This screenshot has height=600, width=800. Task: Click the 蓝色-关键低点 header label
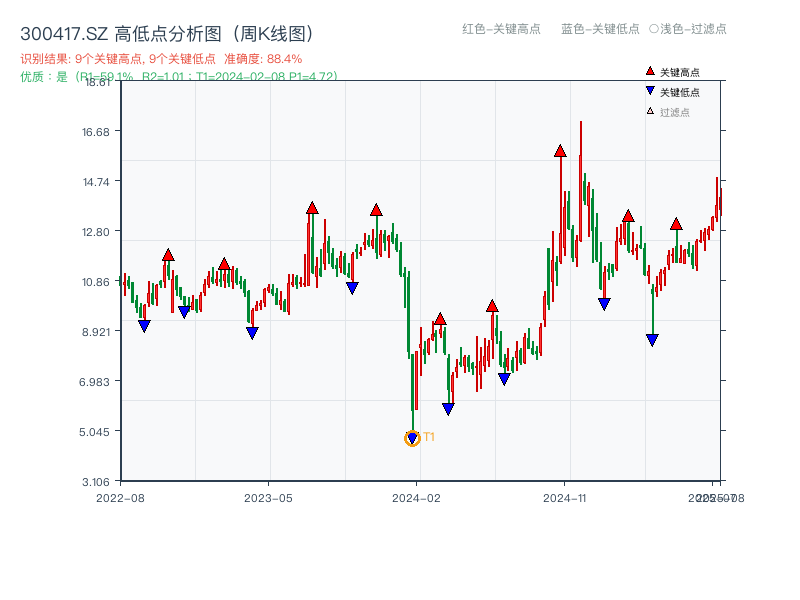coord(600,29)
